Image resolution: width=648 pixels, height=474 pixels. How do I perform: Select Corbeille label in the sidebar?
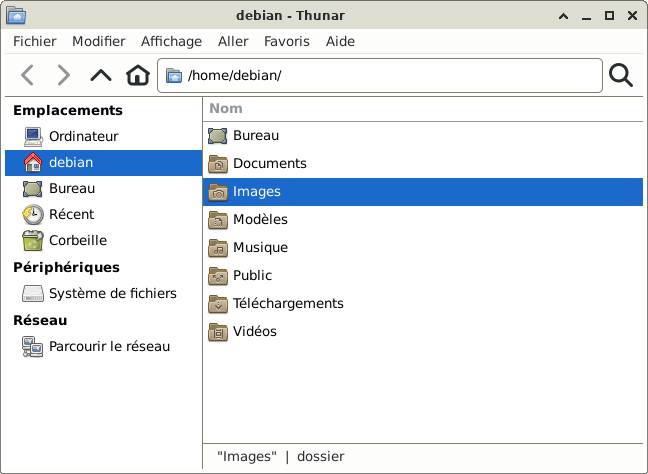[78, 241]
